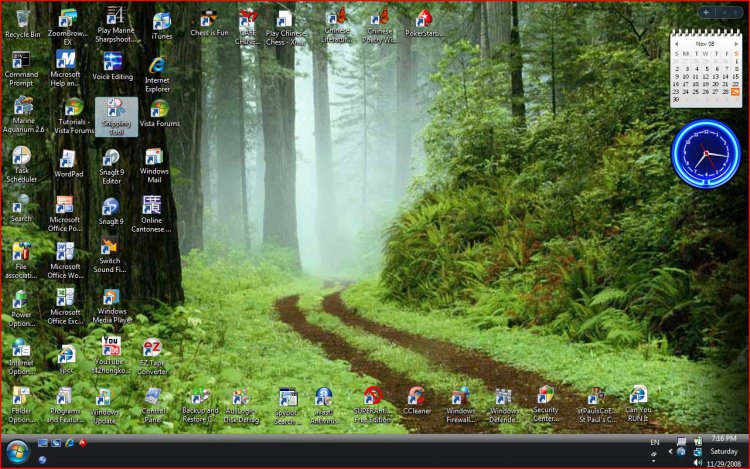Launch EZ Tape Converter shortcut
Viewport: 750px width, 469px height.
pyautogui.click(x=152, y=357)
